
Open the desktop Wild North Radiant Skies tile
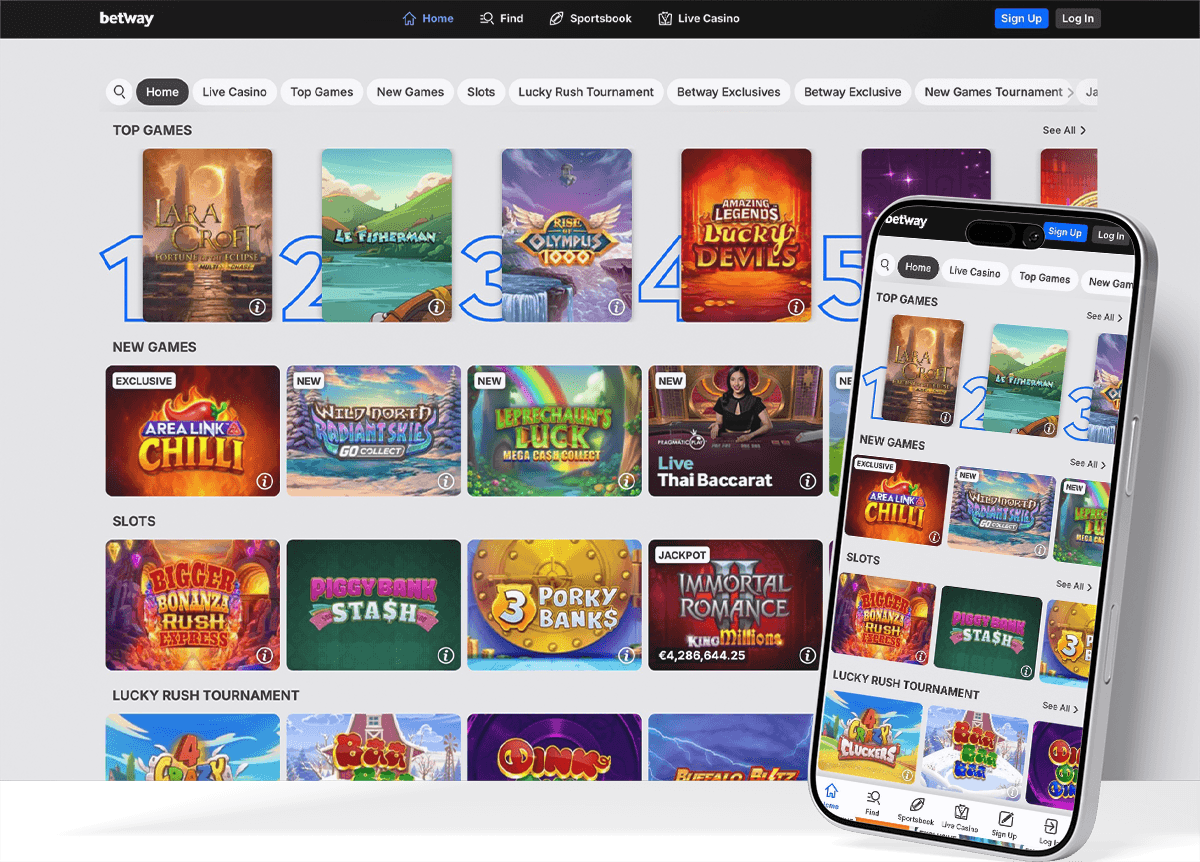click(x=374, y=431)
